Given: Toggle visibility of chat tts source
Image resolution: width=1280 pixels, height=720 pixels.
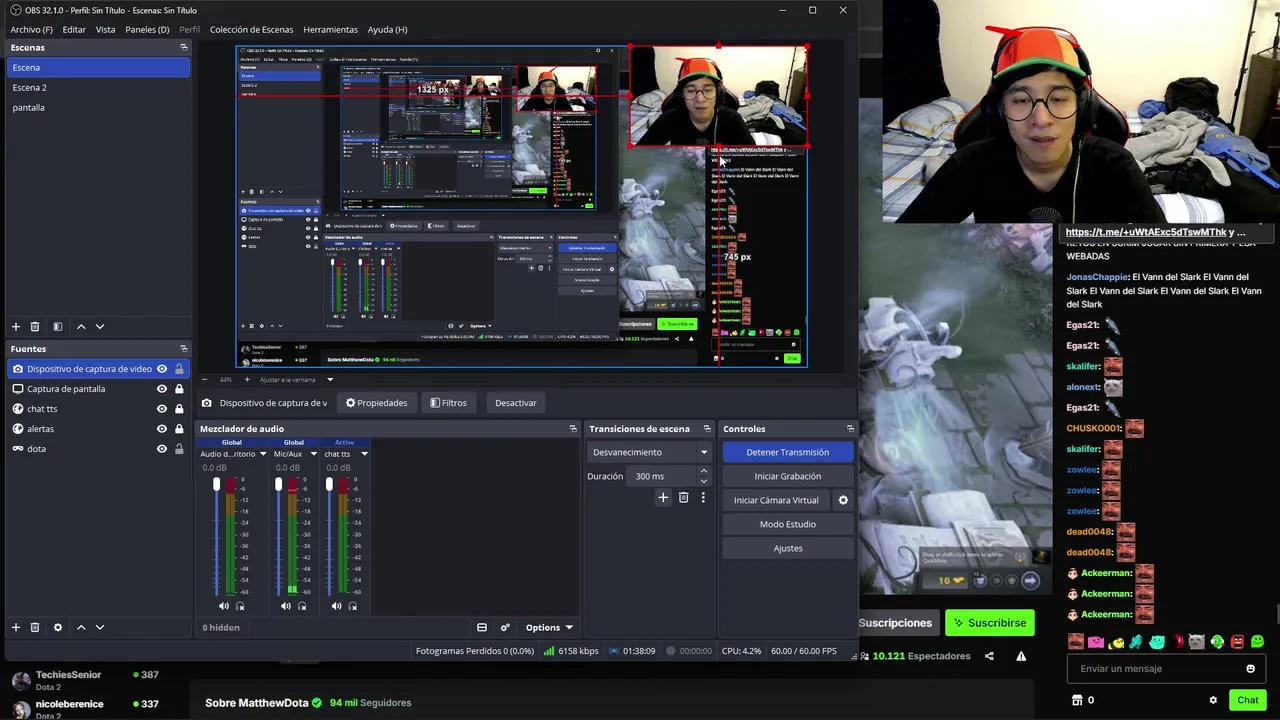Looking at the screenshot, I should [162, 408].
